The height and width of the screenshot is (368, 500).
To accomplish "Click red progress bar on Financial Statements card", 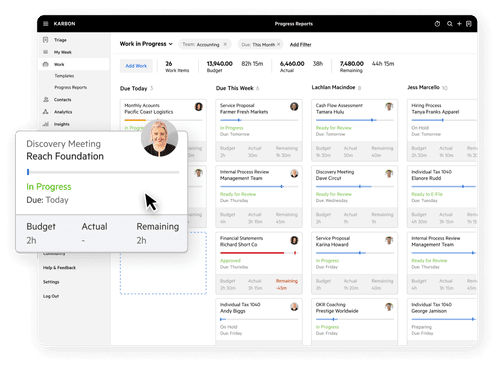I will tap(259, 253).
